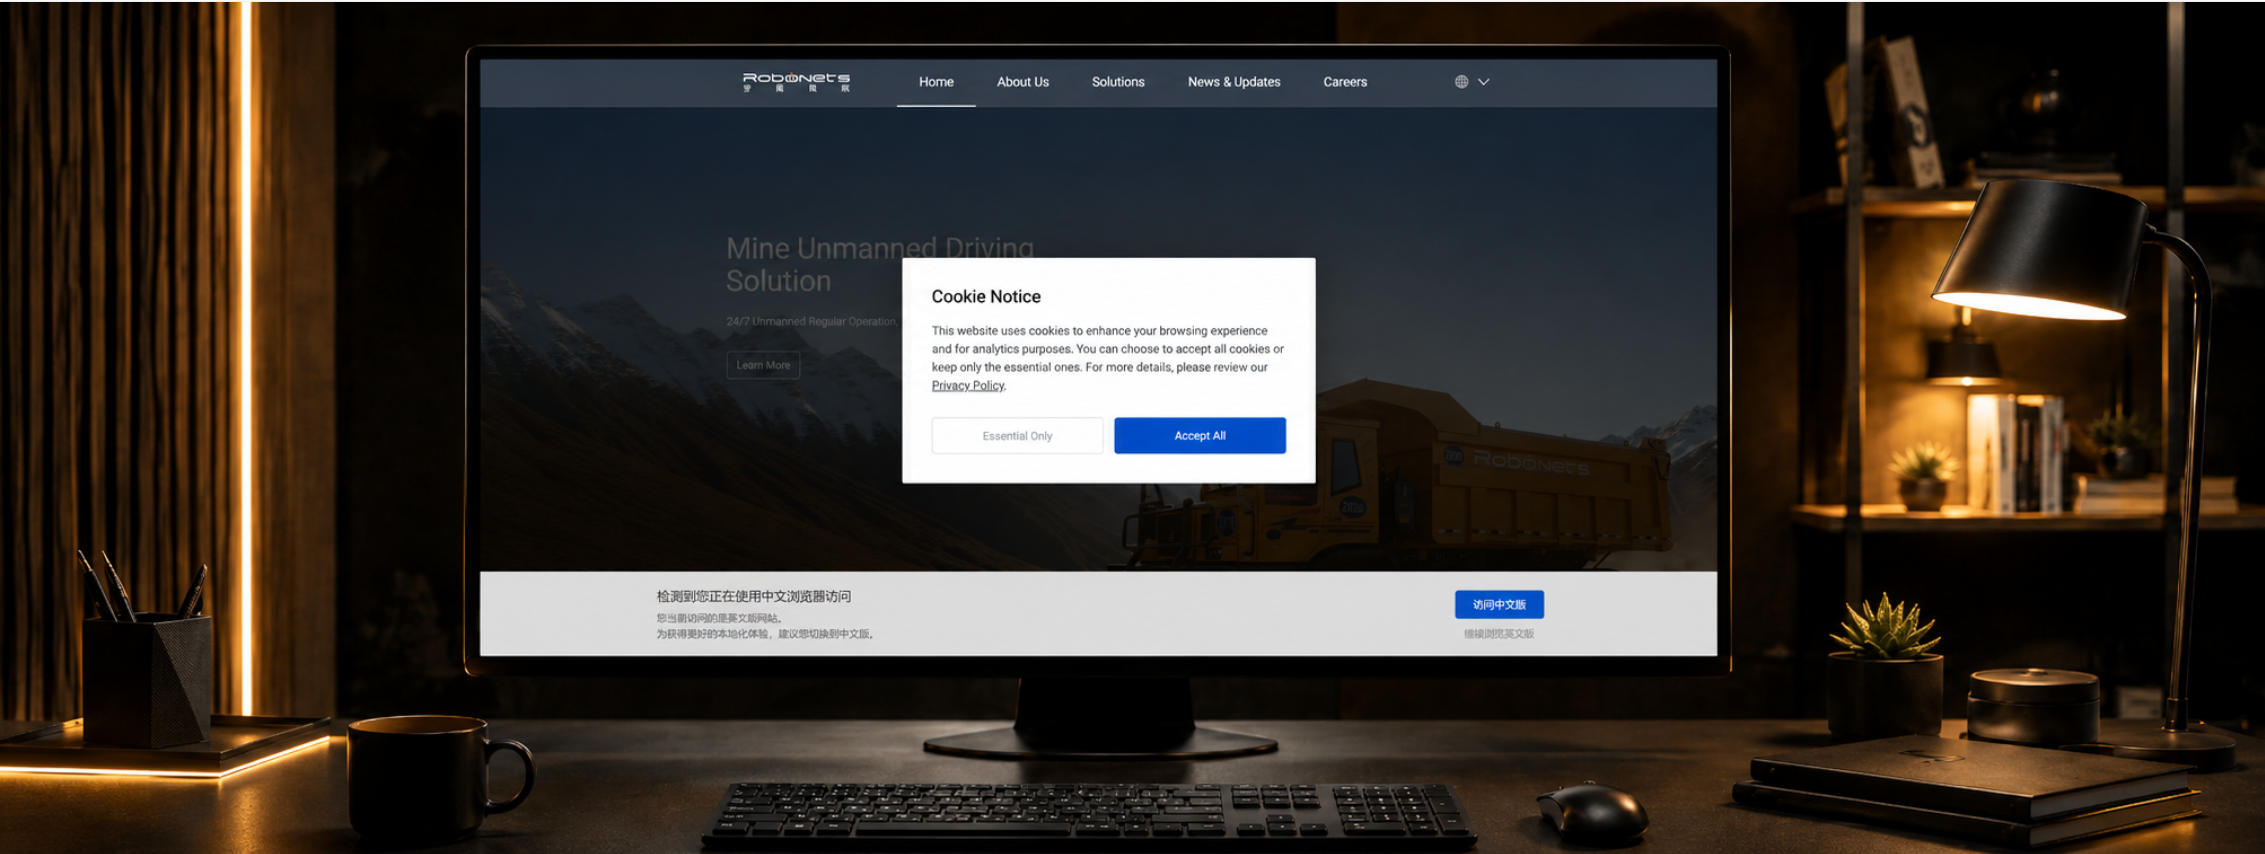Viewport: 2265px width, 854px height.
Task: Click 继续浏览英文版 link below blue button
Action: tap(1499, 634)
